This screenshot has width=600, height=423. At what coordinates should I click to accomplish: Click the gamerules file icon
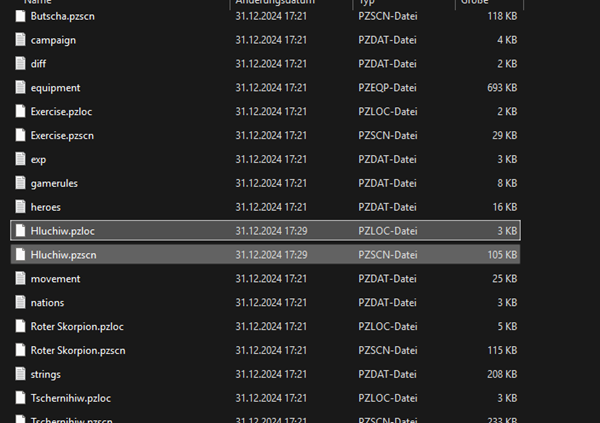(20, 183)
